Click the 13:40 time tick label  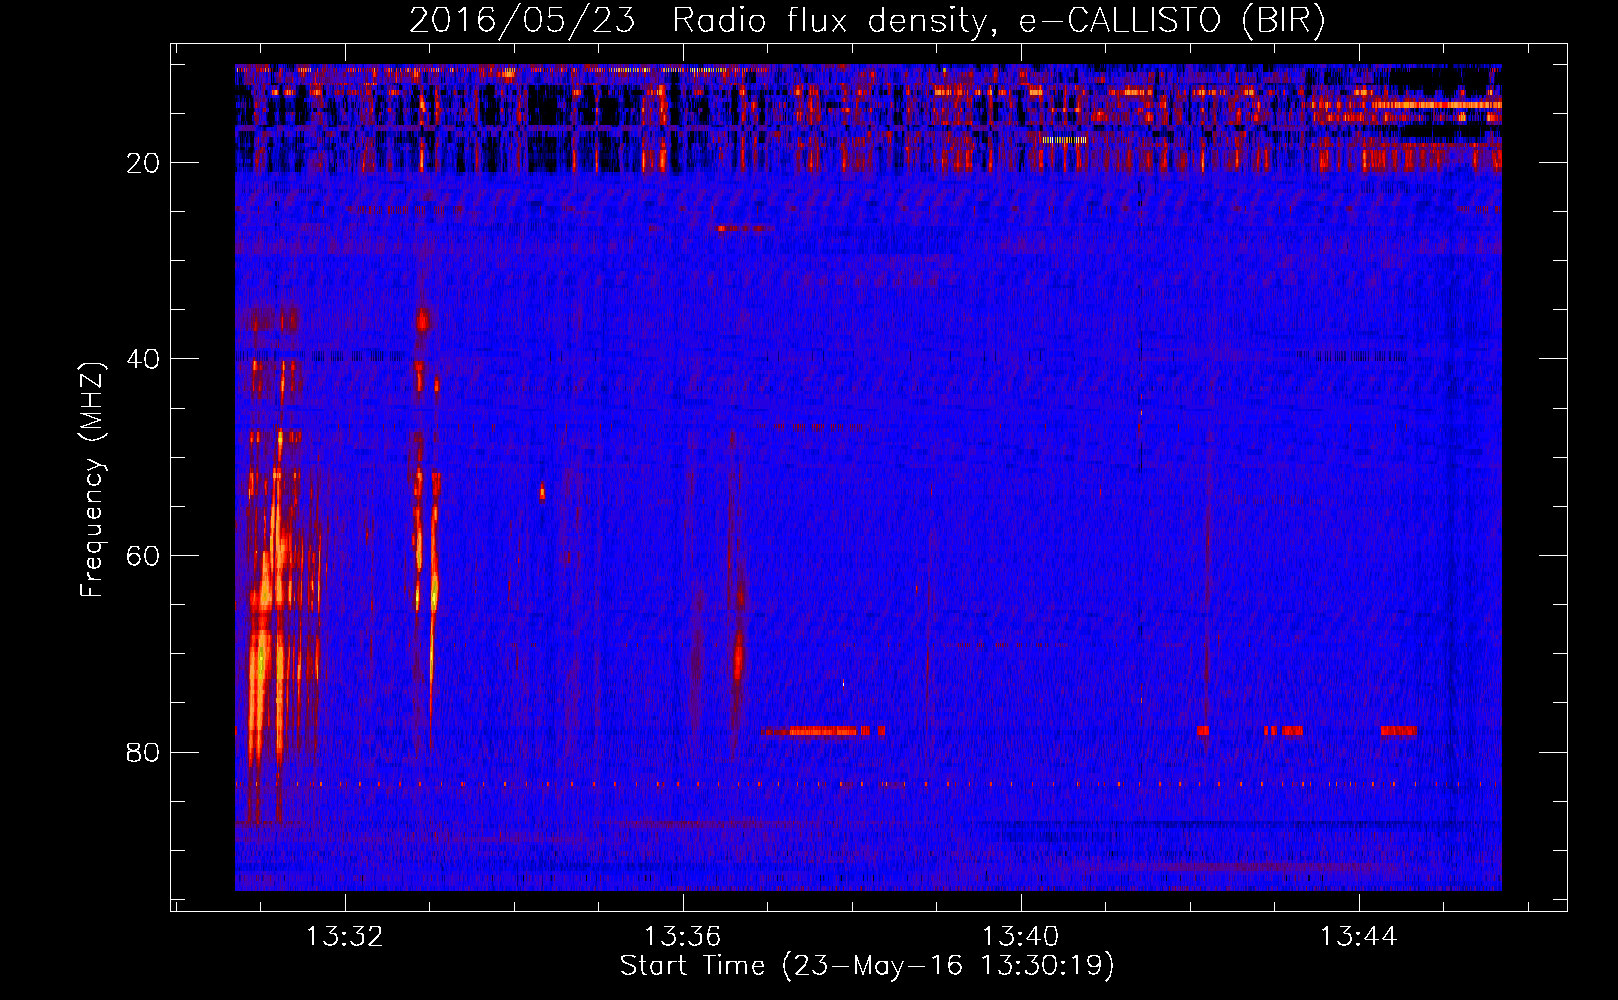click(1021, 937)
